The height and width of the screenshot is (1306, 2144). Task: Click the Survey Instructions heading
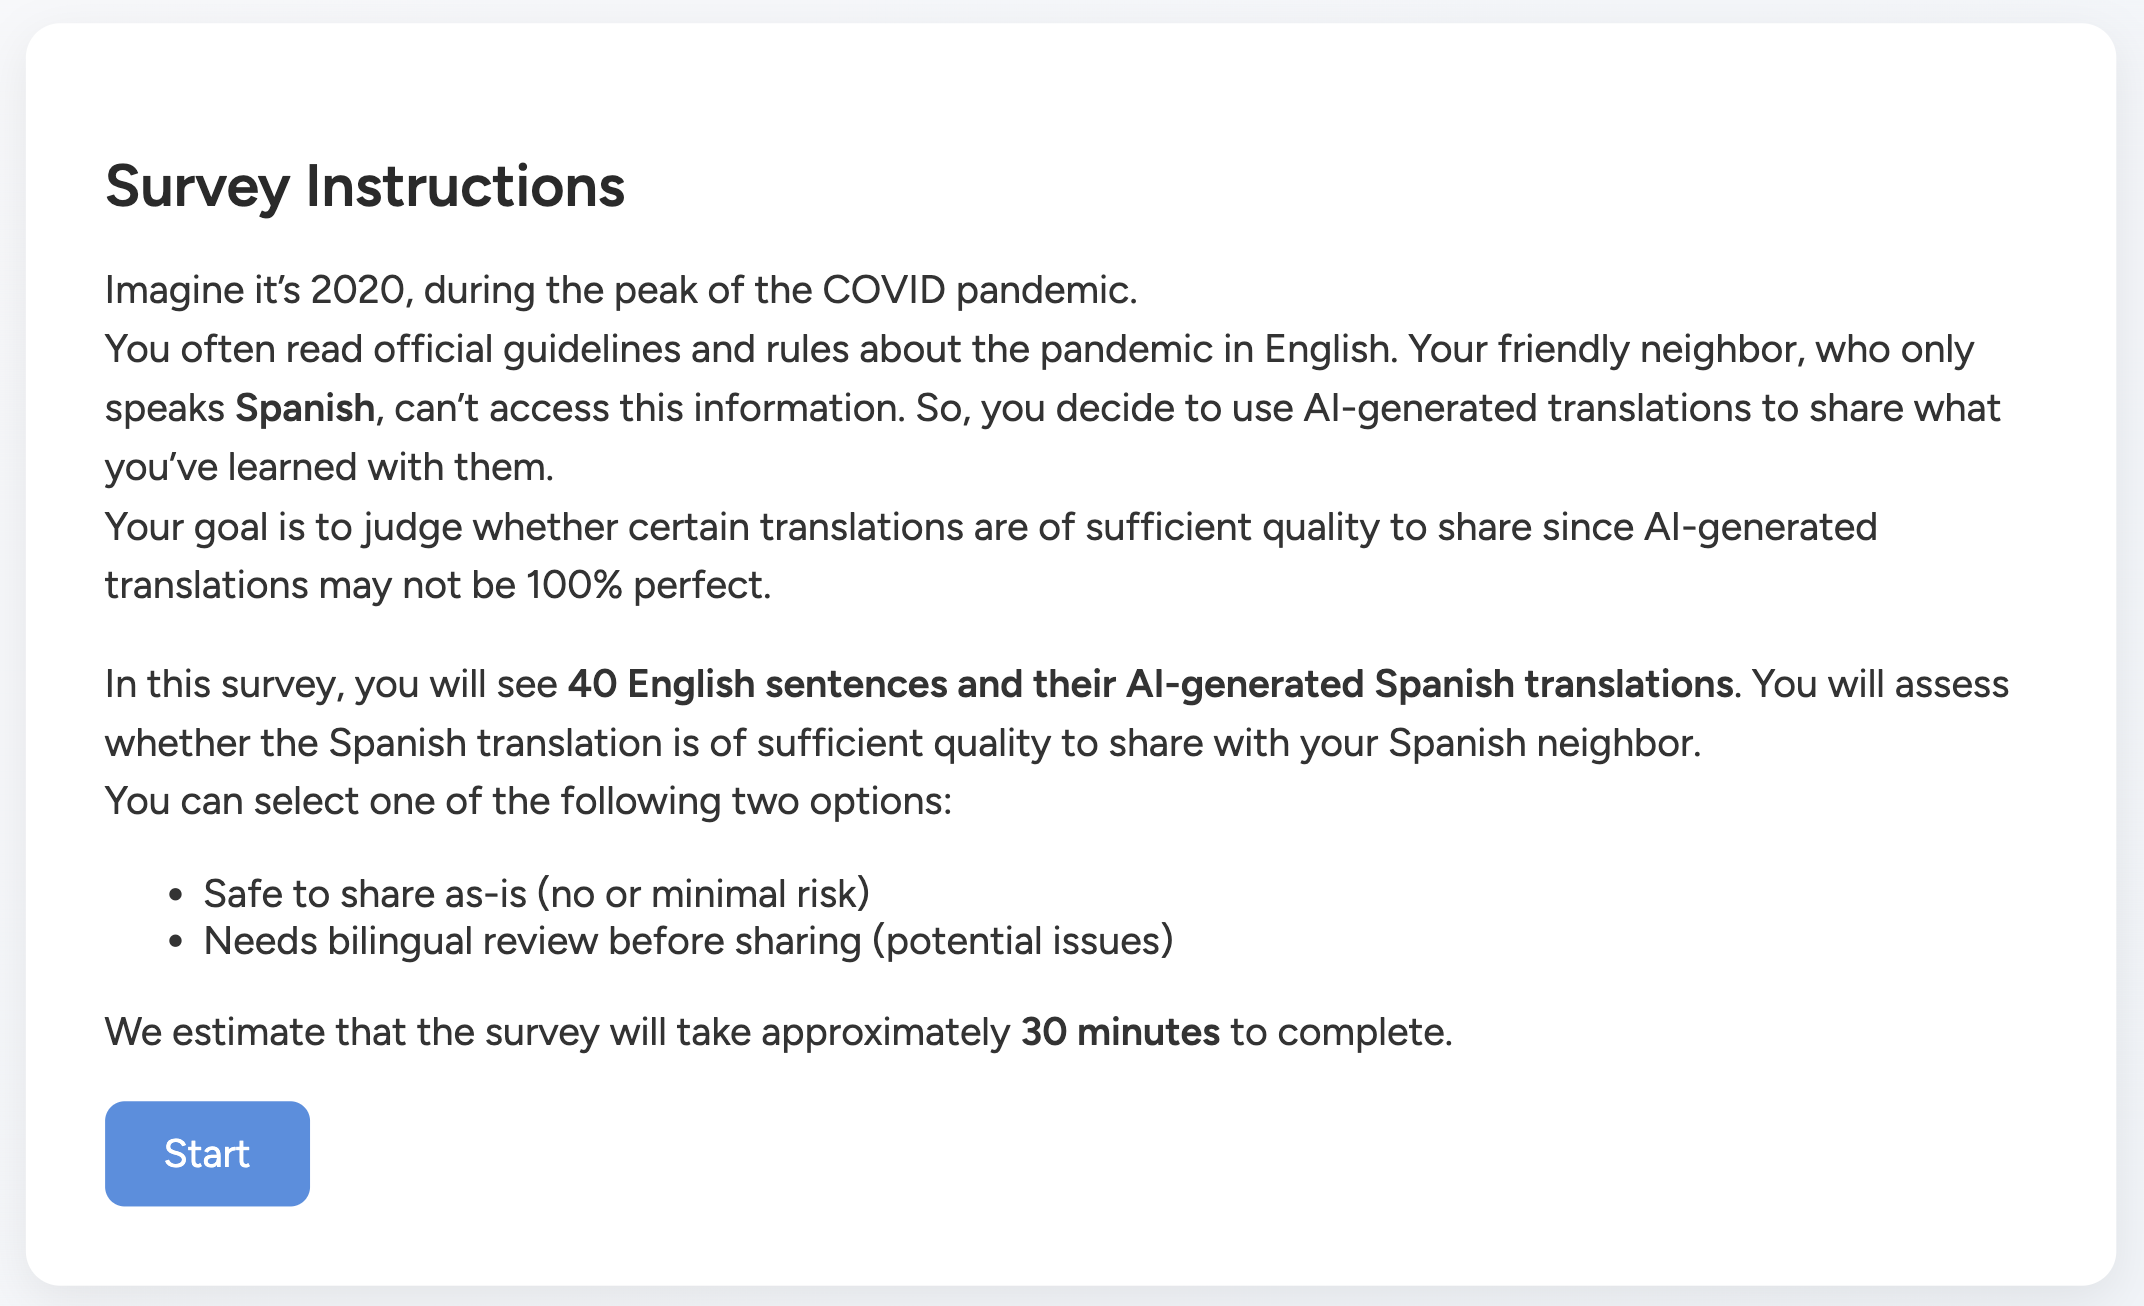pos(365,186)
